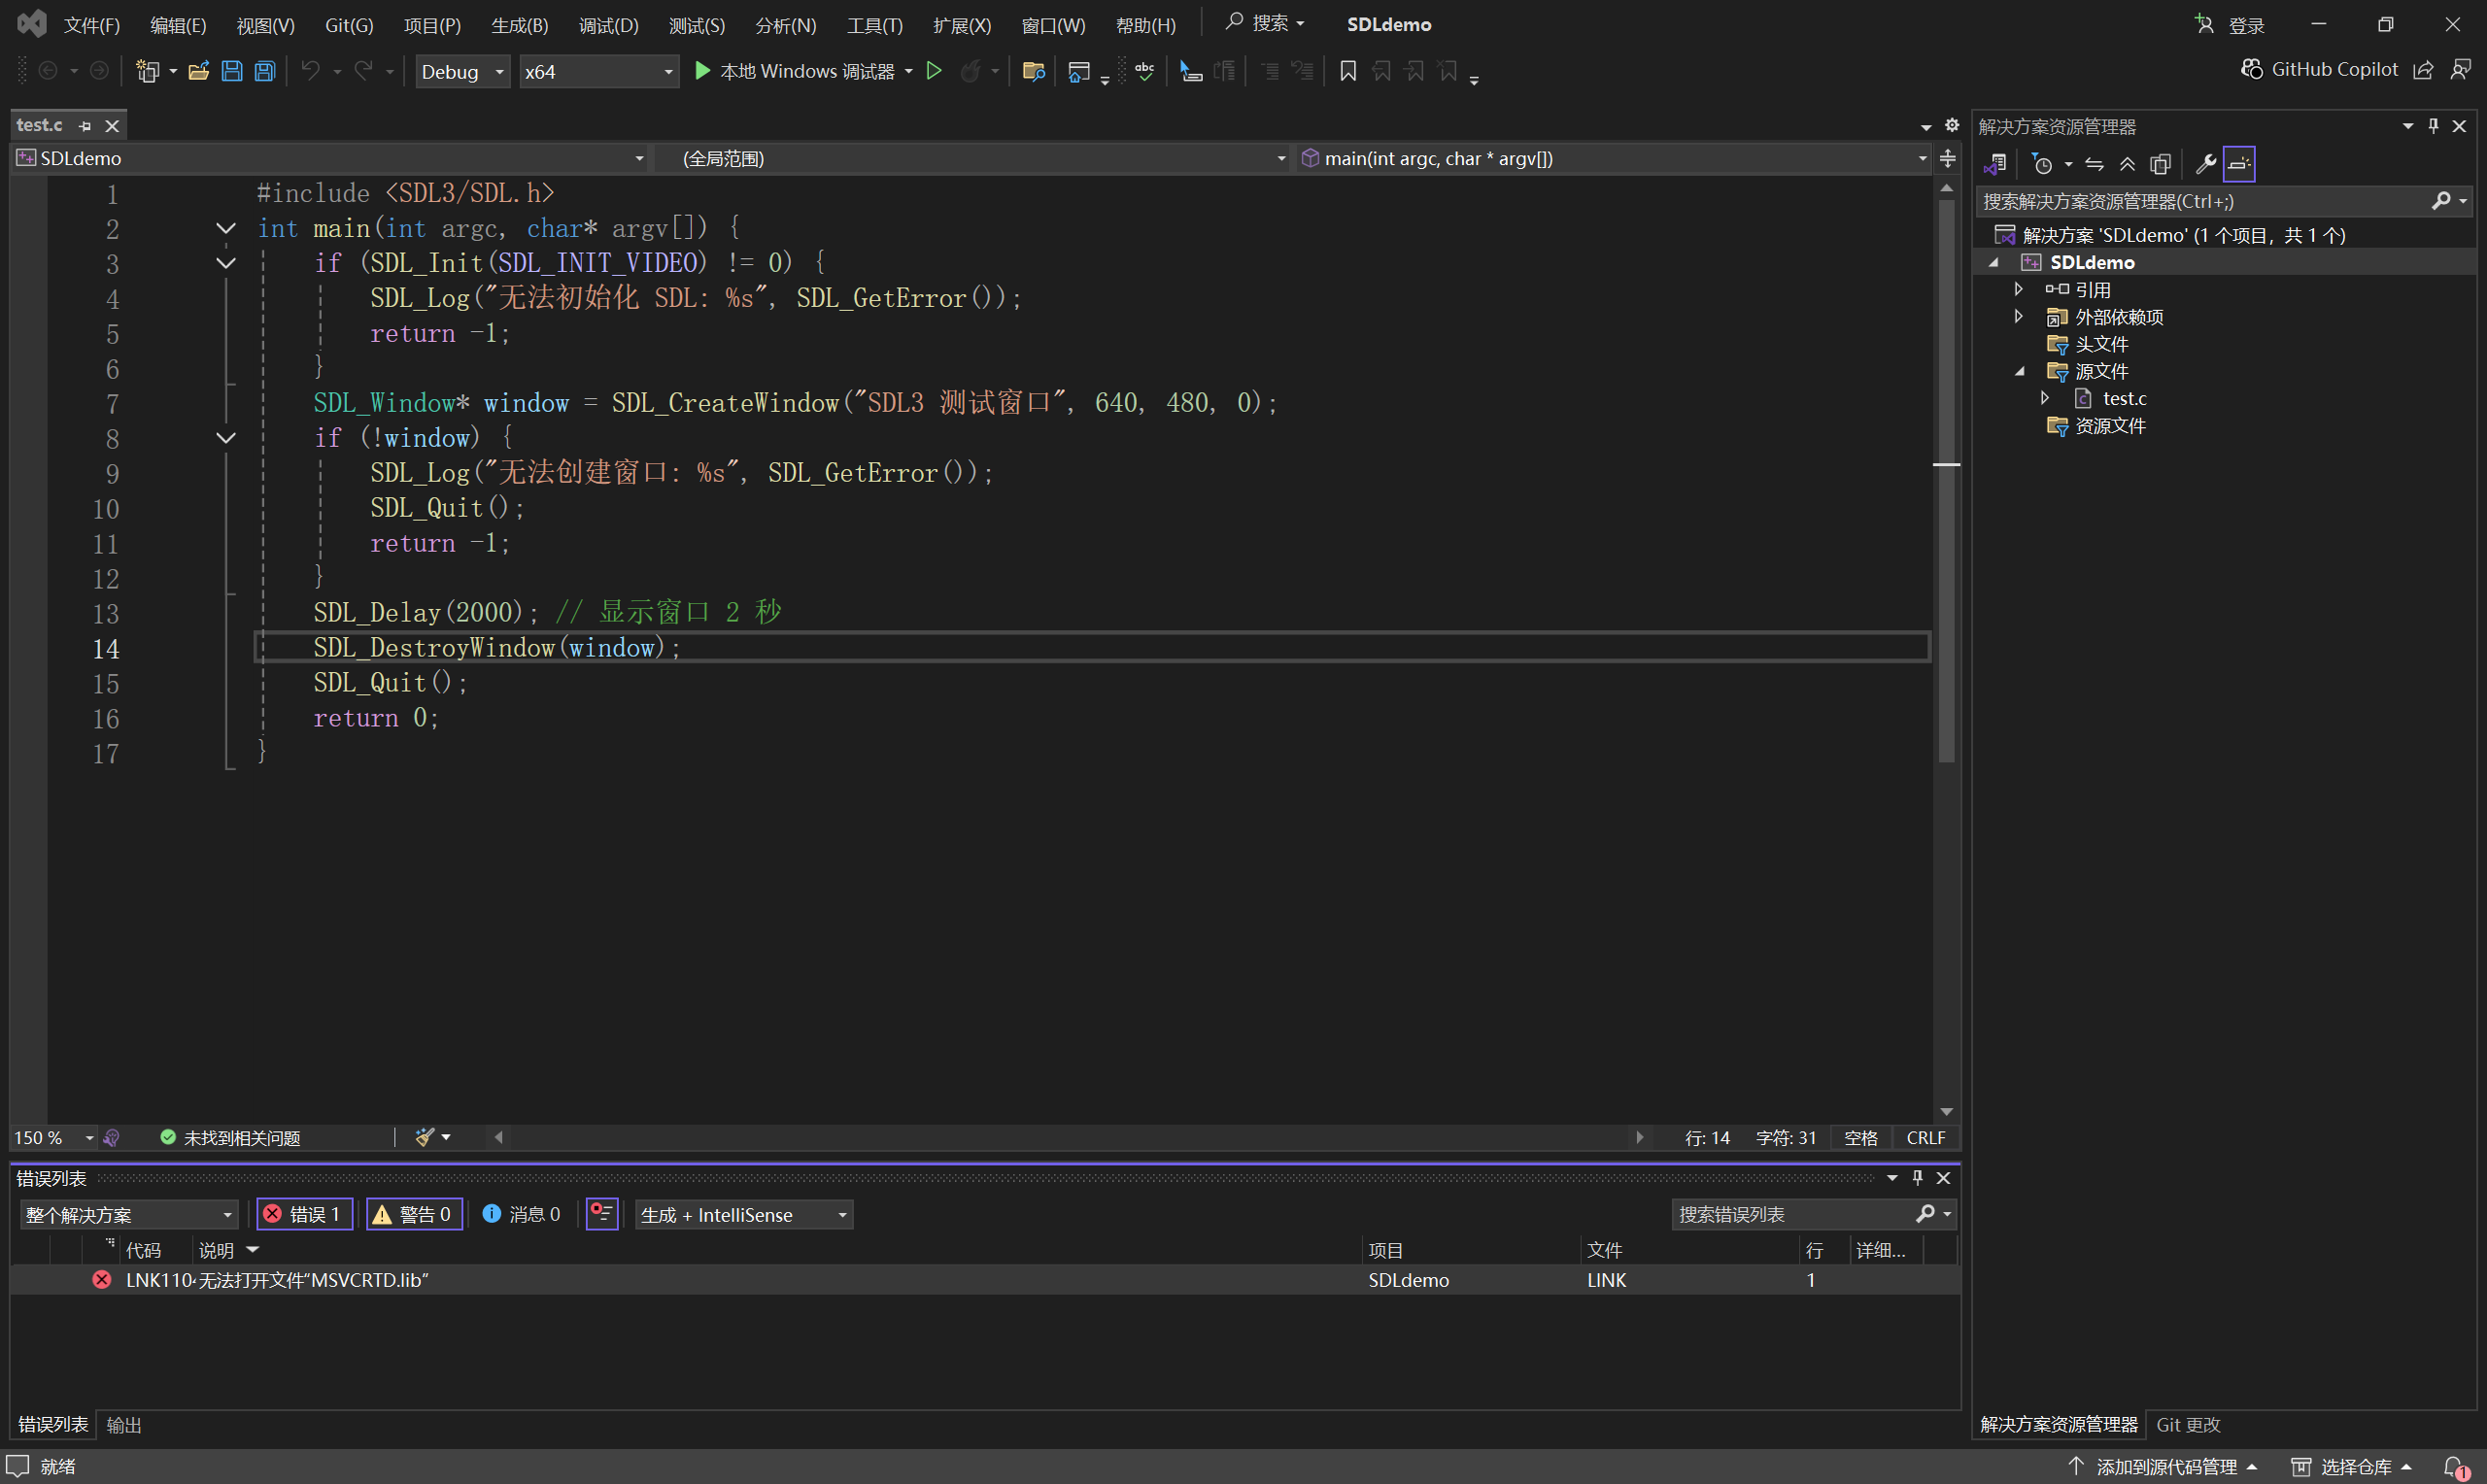This screenshot has height=1484, width=2487.
Task: Click the Save All toolbar icon
Action: [265, 71]
